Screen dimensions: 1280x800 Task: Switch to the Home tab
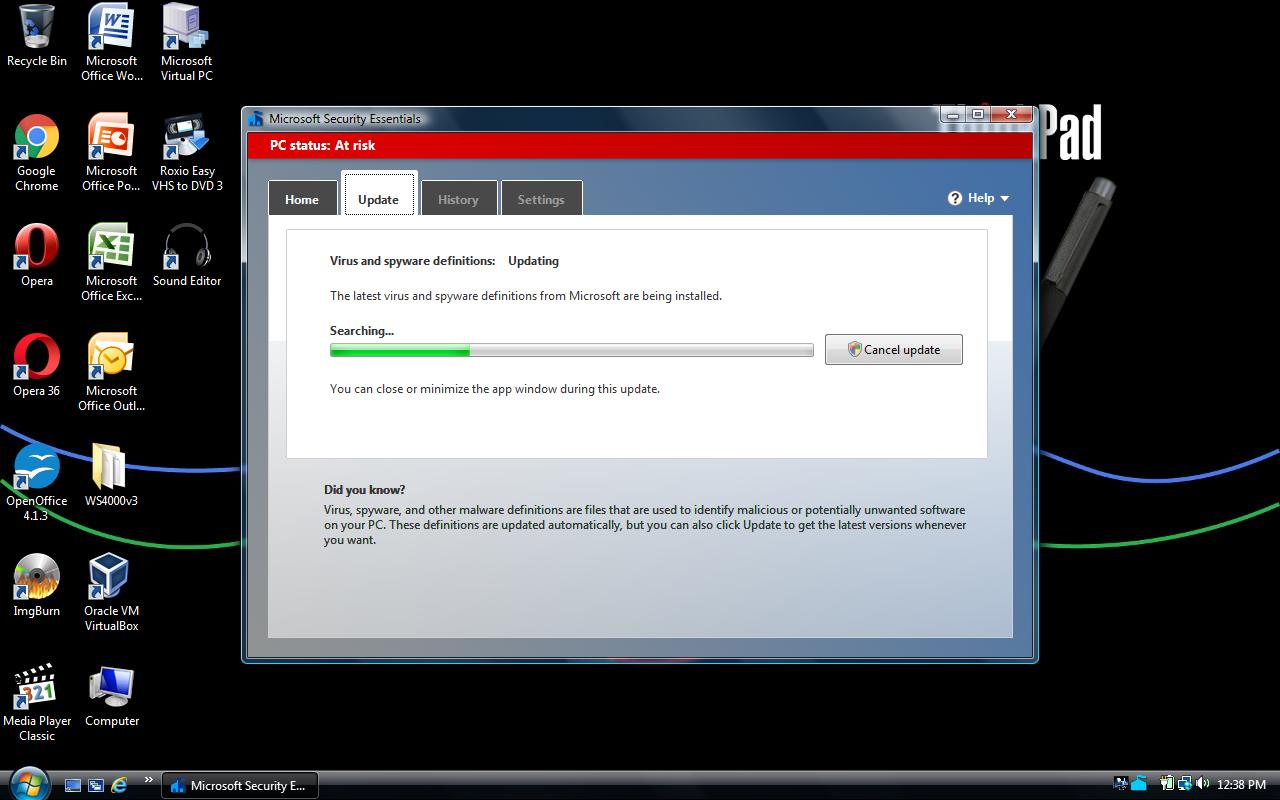coord(302,198)
